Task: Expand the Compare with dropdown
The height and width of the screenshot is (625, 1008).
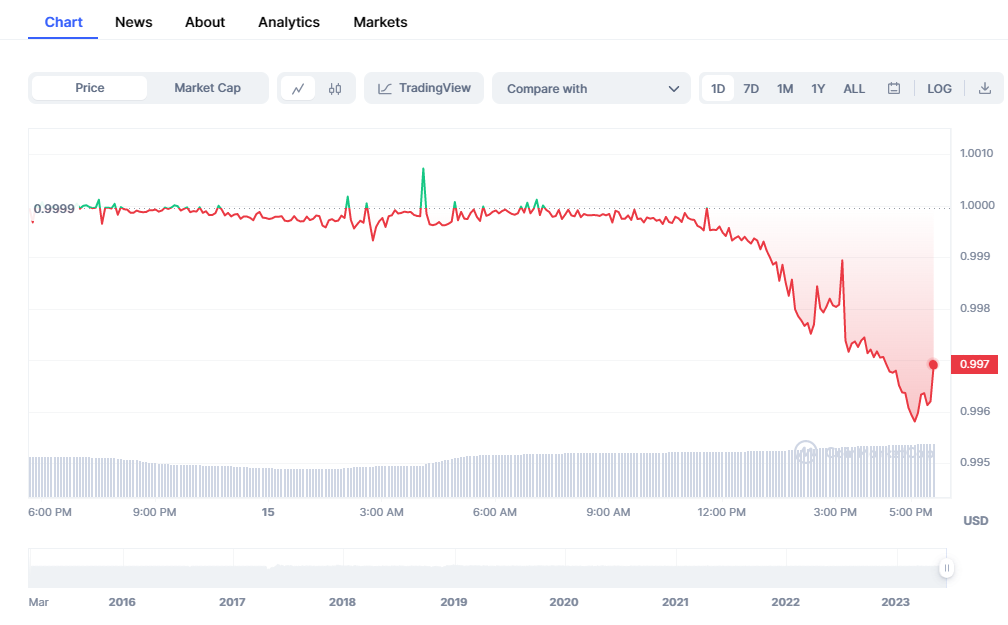Action: pos(591,89)
